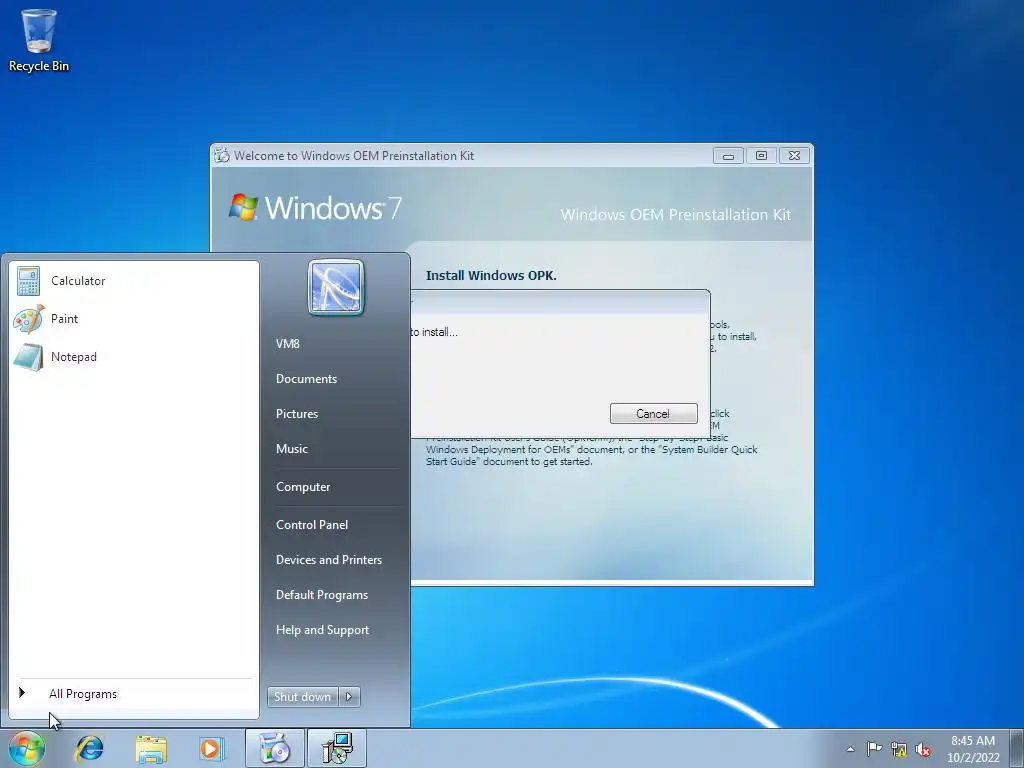
Task: Expand All Programs list
Action: [134, 694]
